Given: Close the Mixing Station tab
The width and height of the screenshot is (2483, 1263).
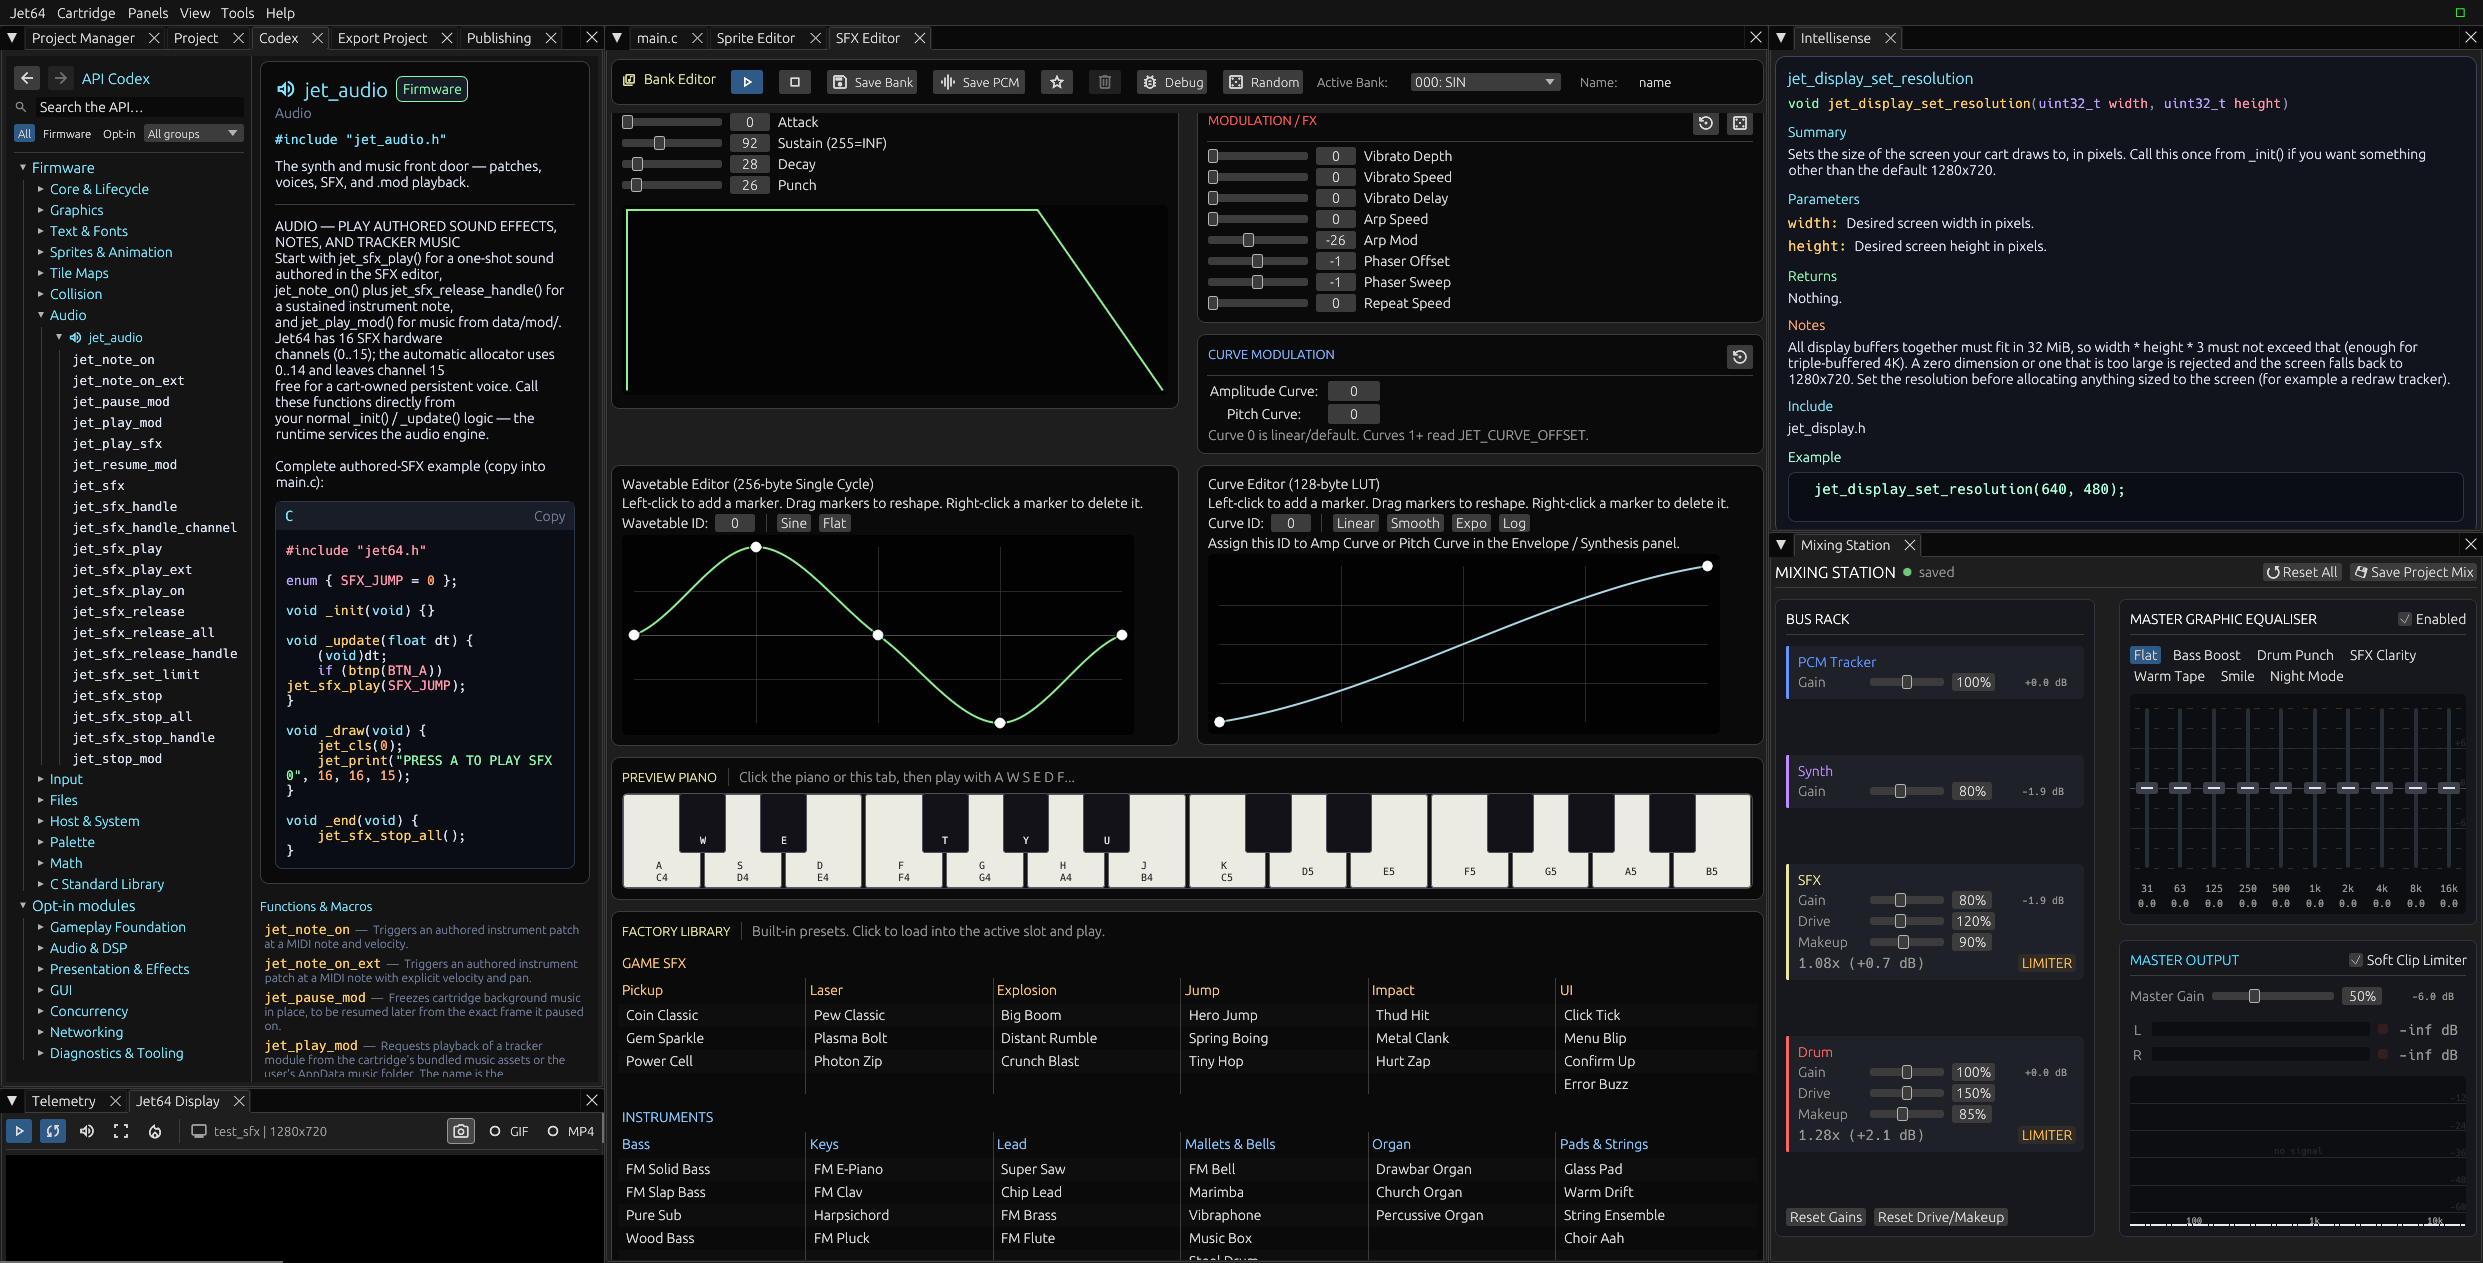Looking at the screenshot, I should (x=1910, y=545).
